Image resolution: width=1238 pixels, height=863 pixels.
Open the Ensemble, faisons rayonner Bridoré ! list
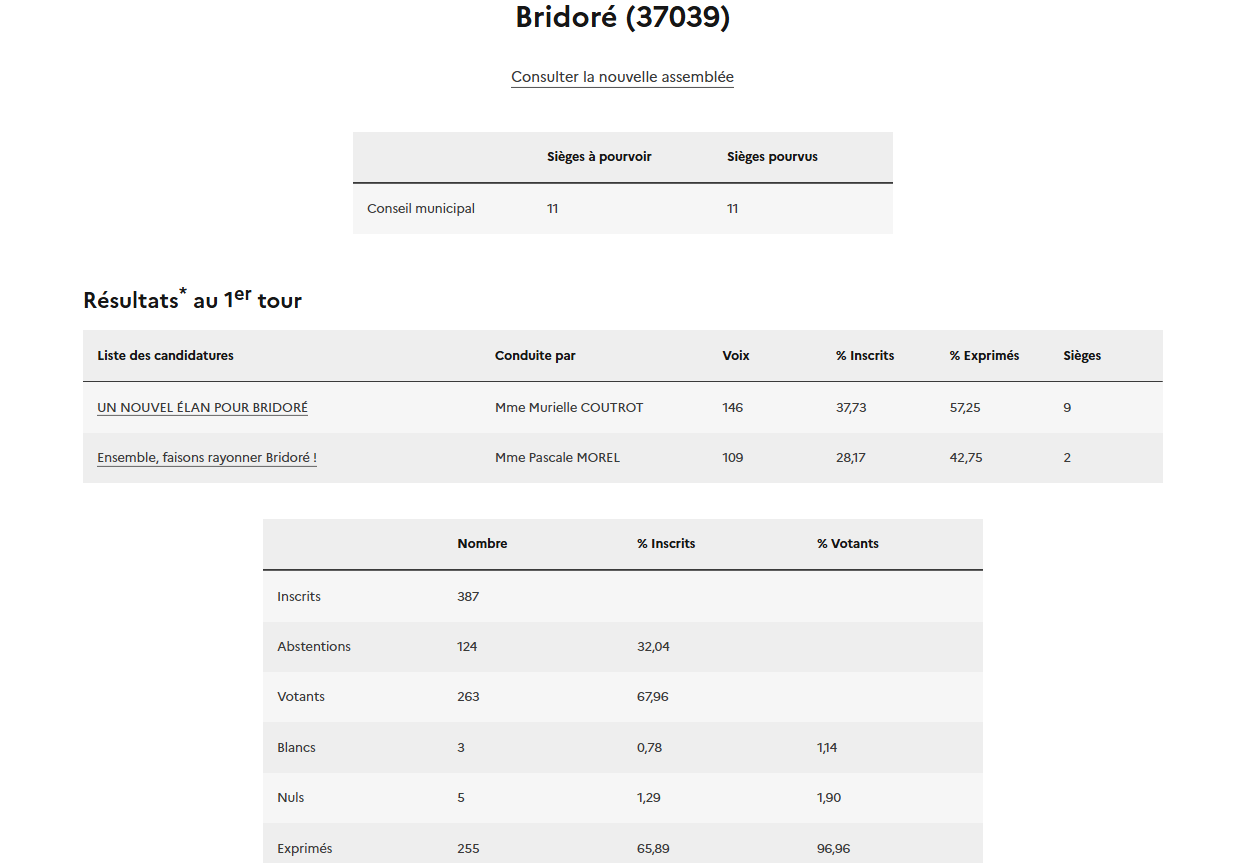207,458
